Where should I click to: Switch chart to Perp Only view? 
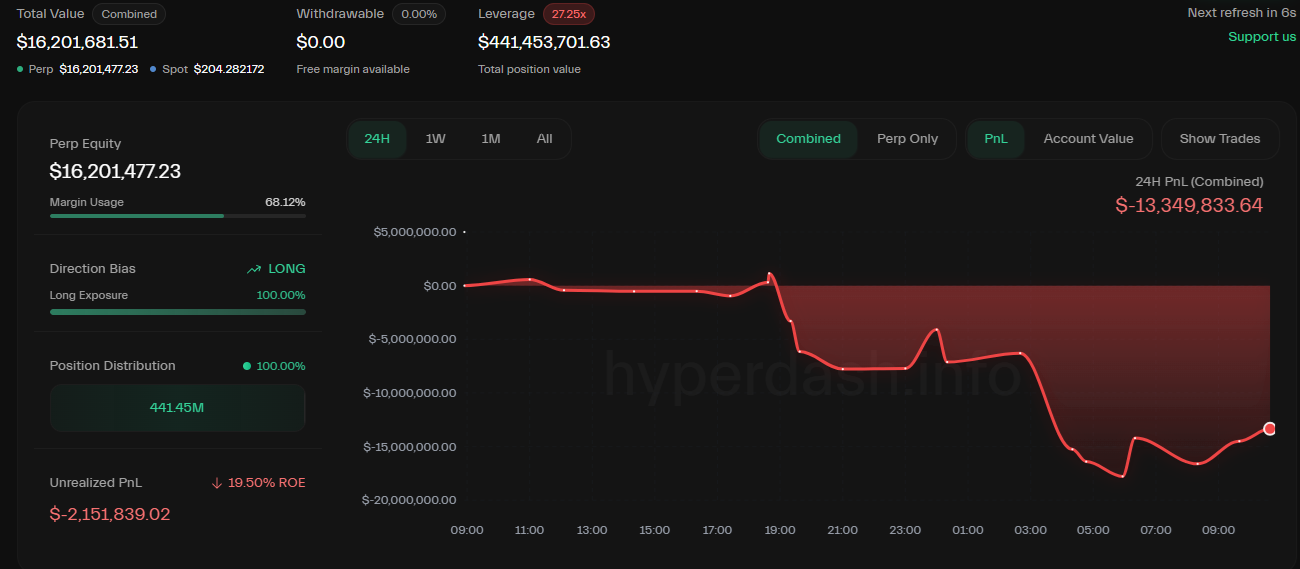[907, 139]
